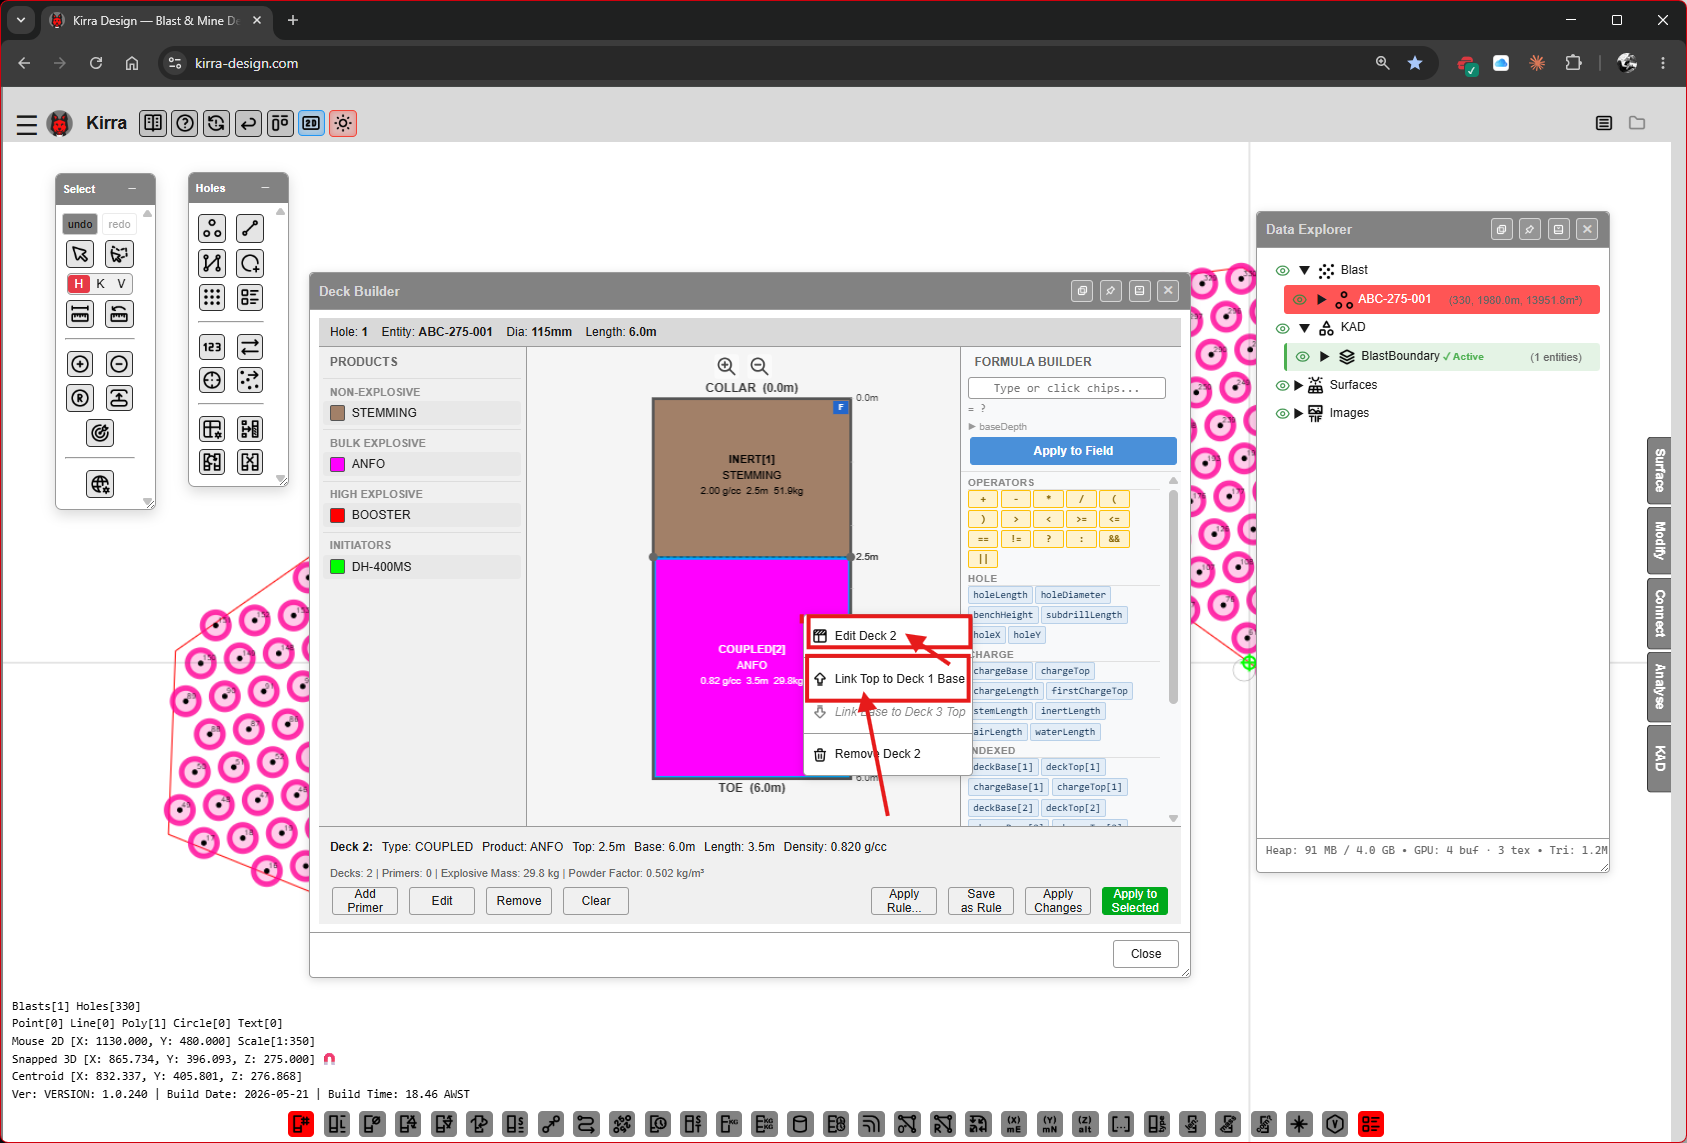
Task: Click the circled minus icon in Select panel
Action: click(x=119, y=364)
